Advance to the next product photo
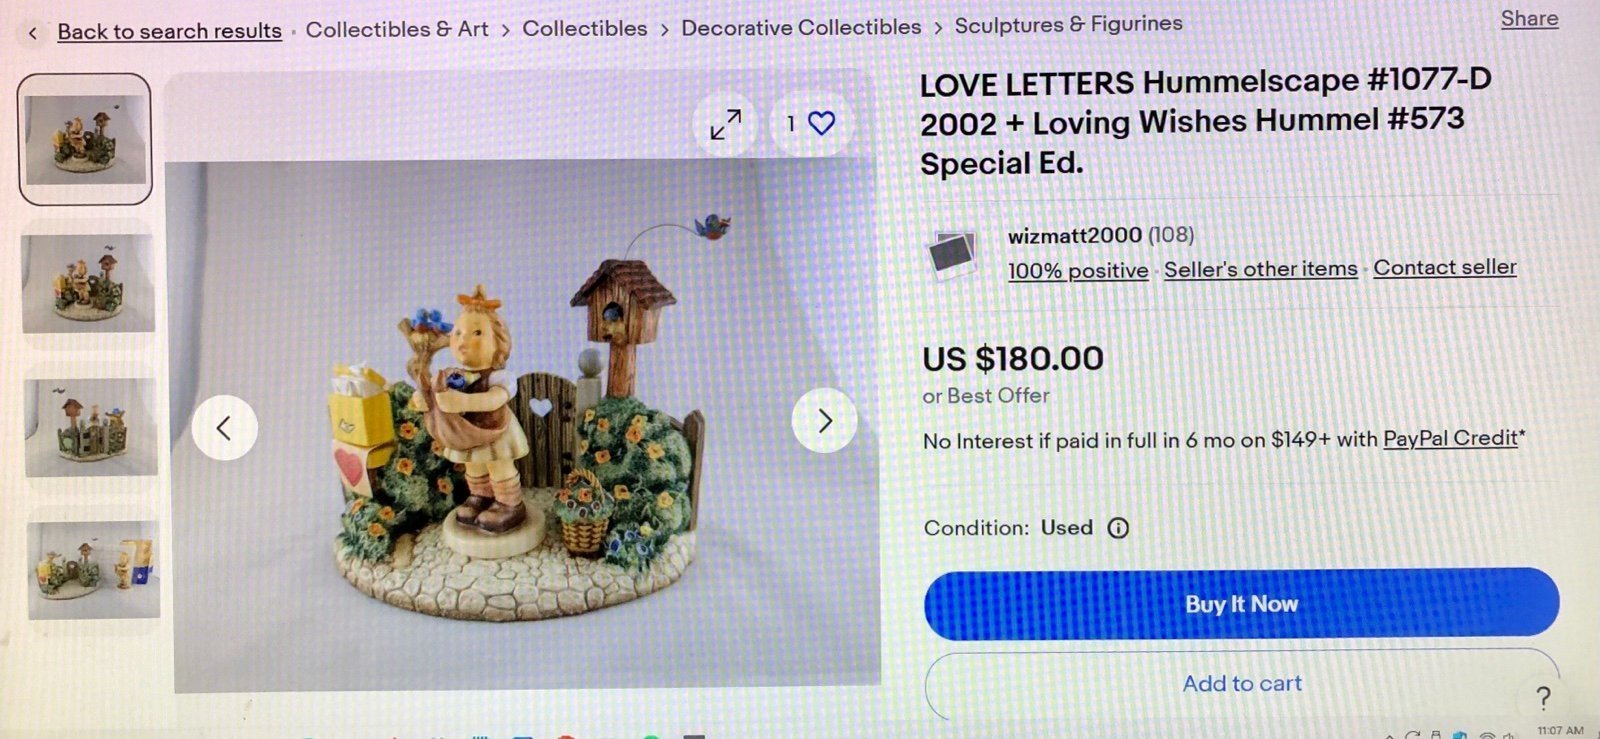 pos(825,421)
